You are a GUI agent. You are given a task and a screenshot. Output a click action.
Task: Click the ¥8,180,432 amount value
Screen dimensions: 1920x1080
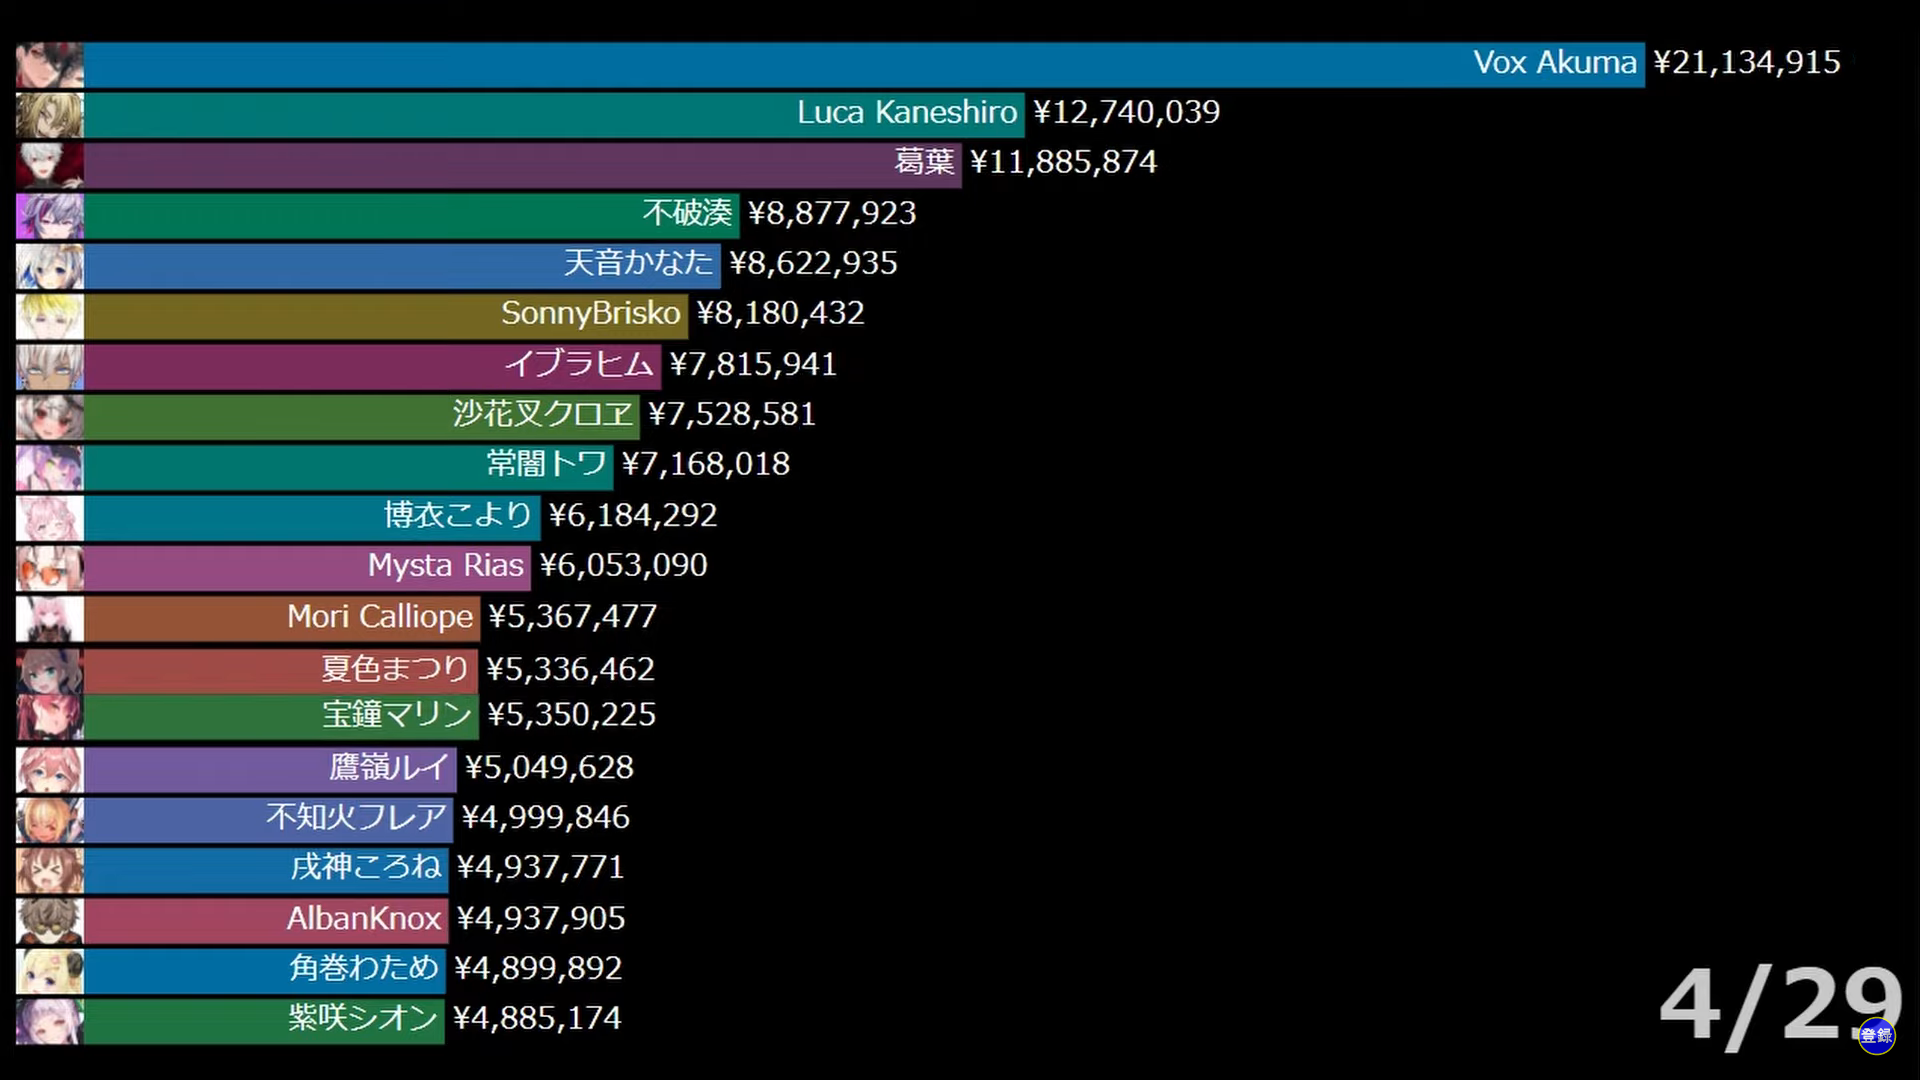(781, 313)
